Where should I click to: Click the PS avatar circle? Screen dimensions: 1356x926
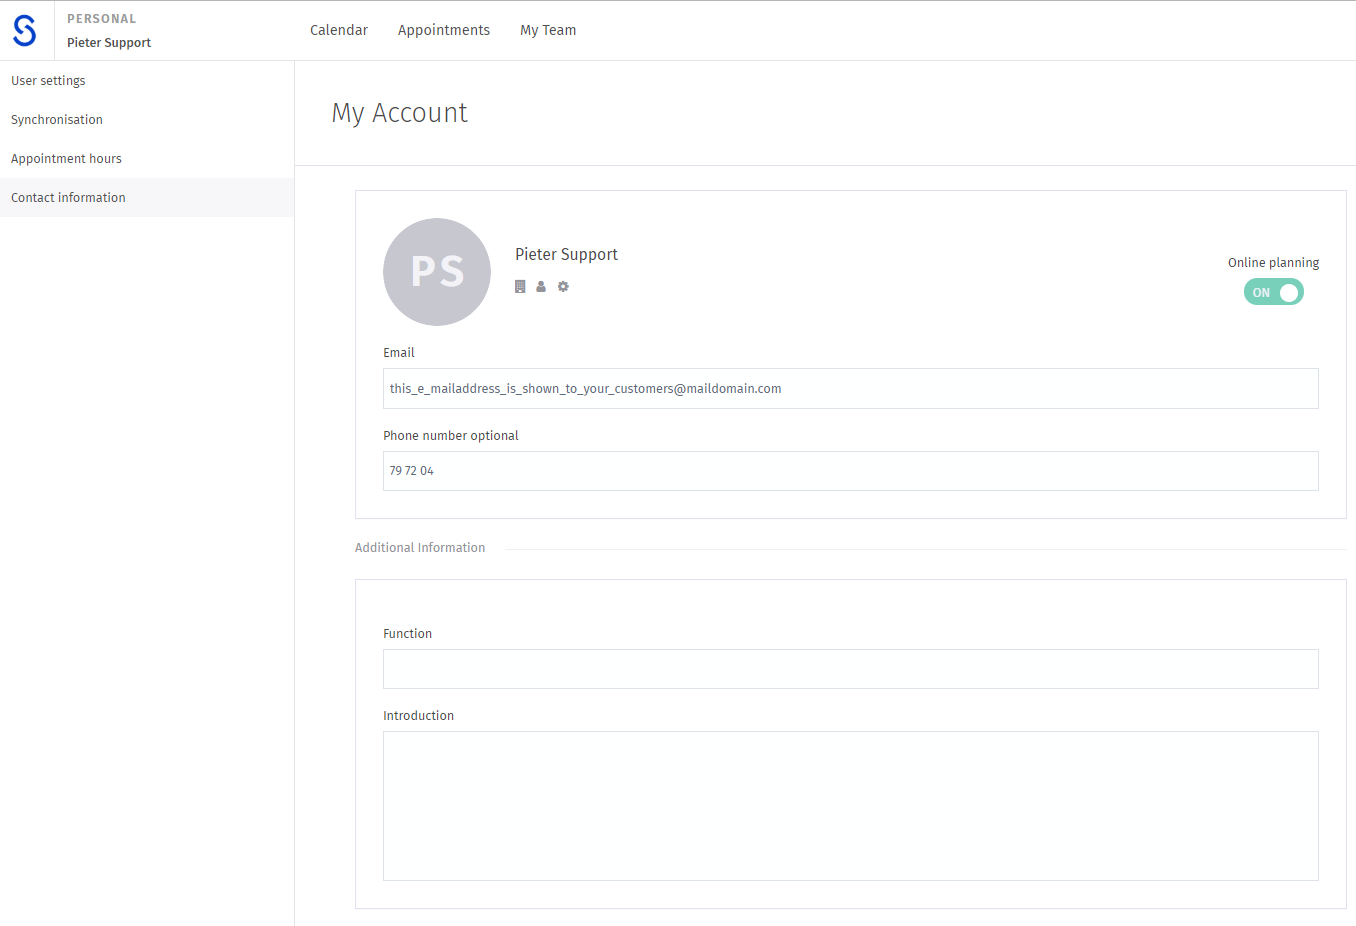[437, 271]
